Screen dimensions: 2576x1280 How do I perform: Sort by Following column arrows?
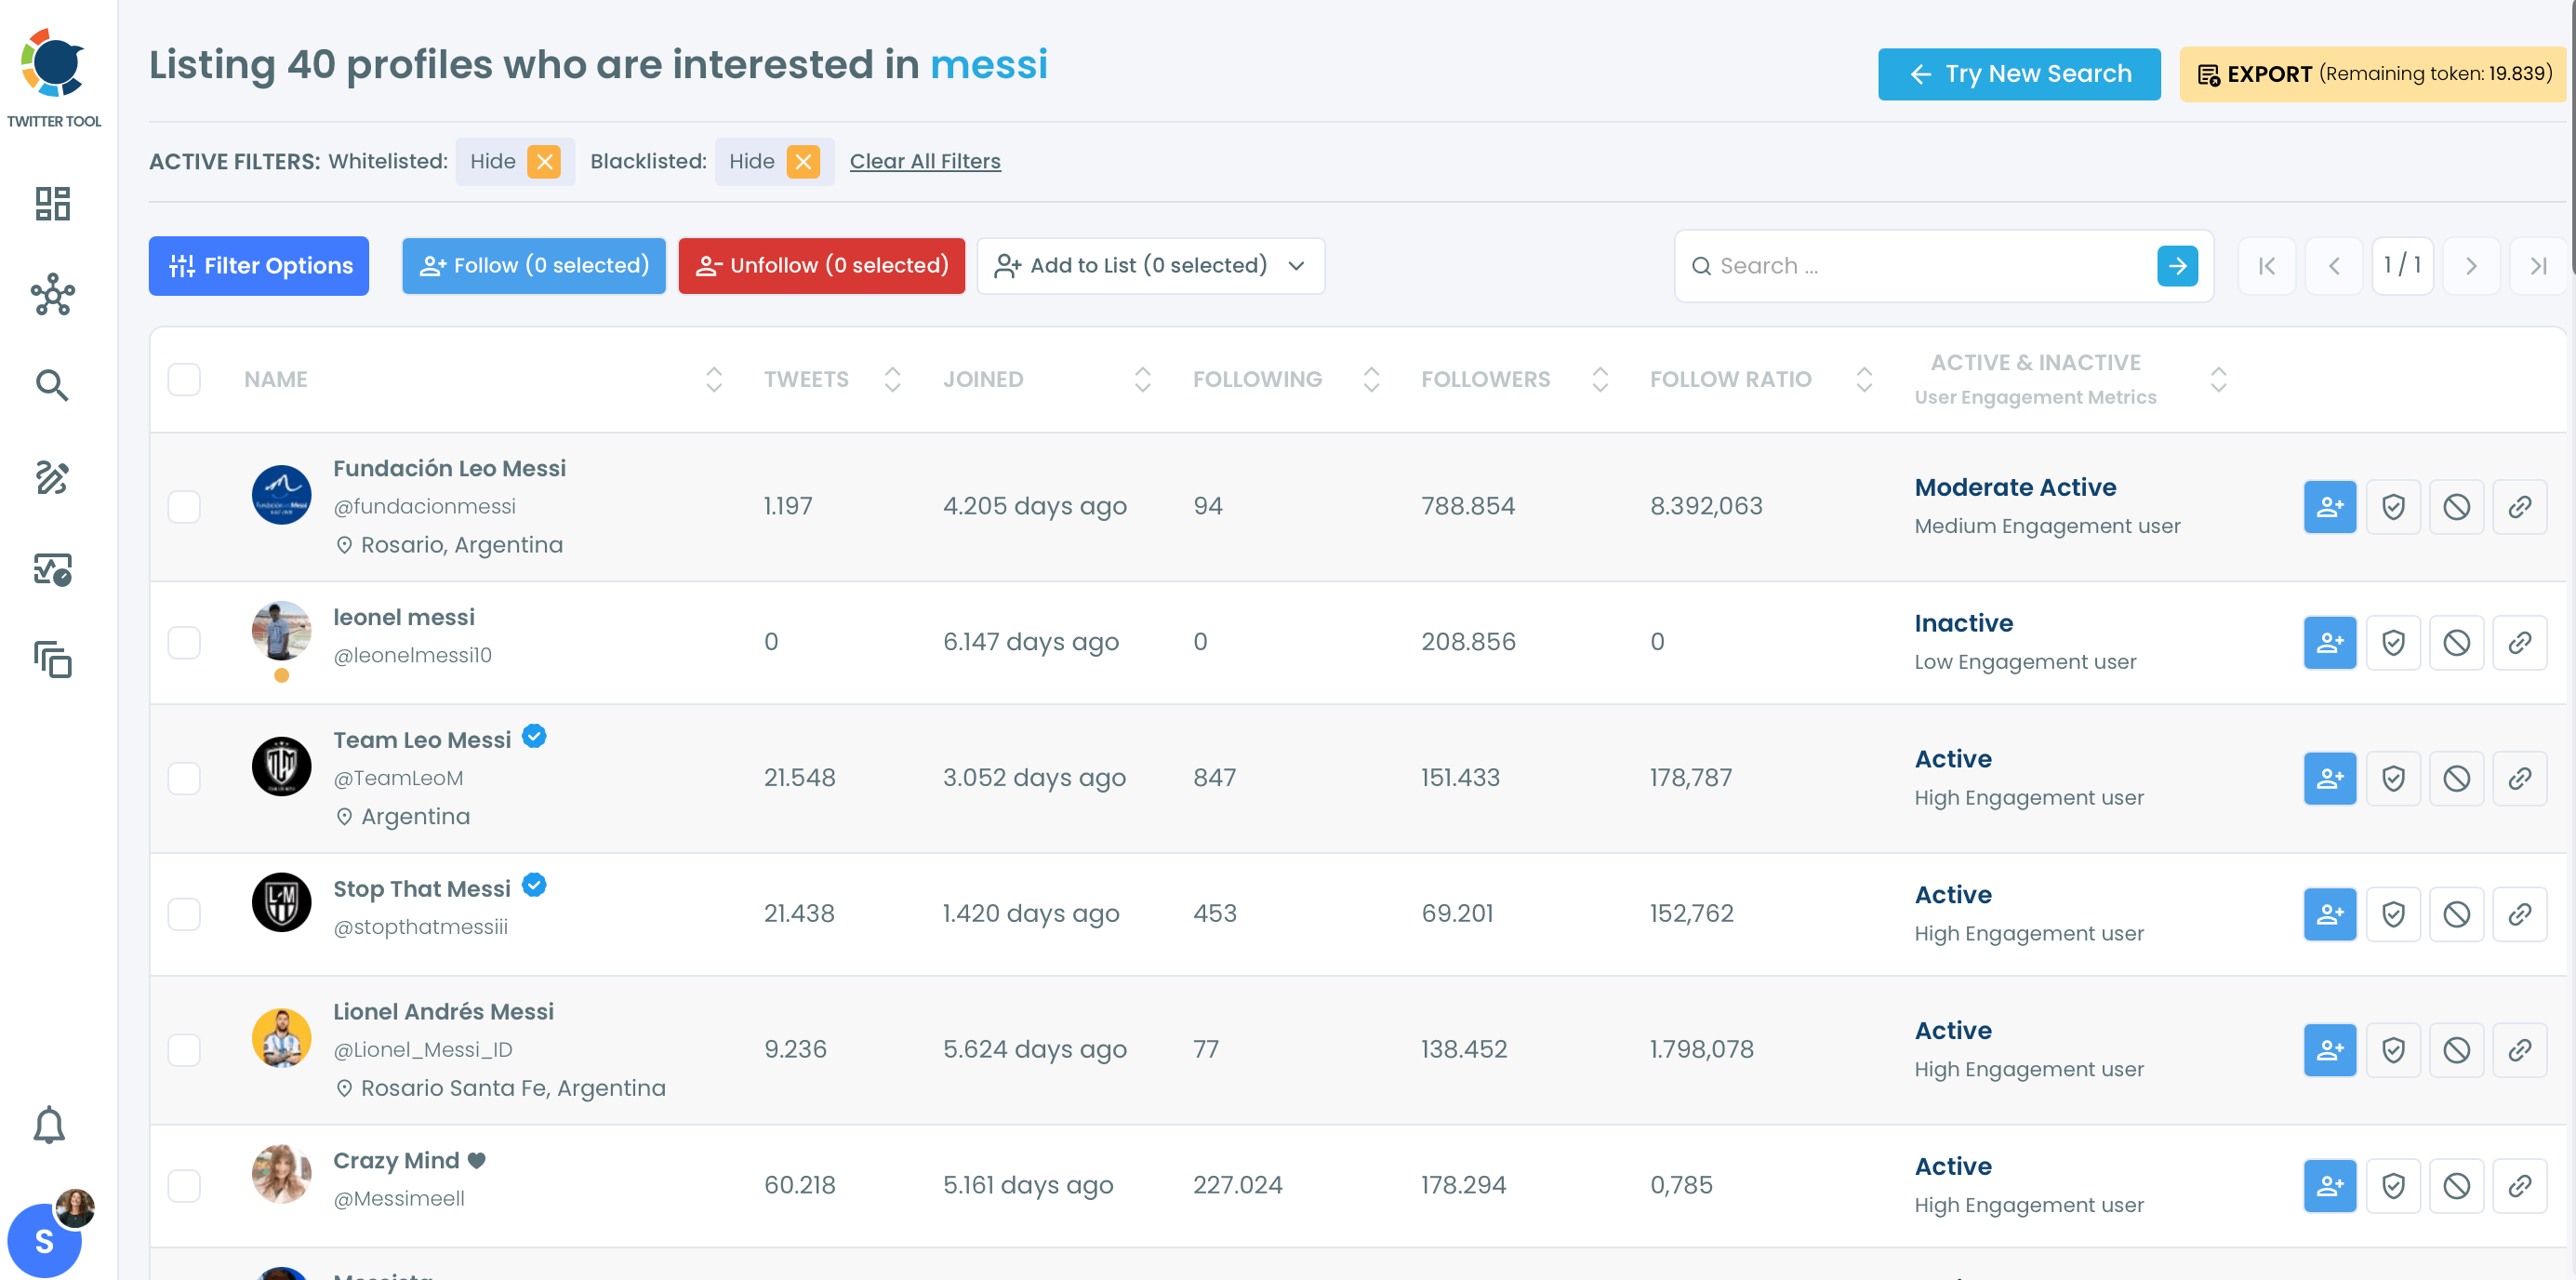pyautogui.click(x=1372, y=380)
